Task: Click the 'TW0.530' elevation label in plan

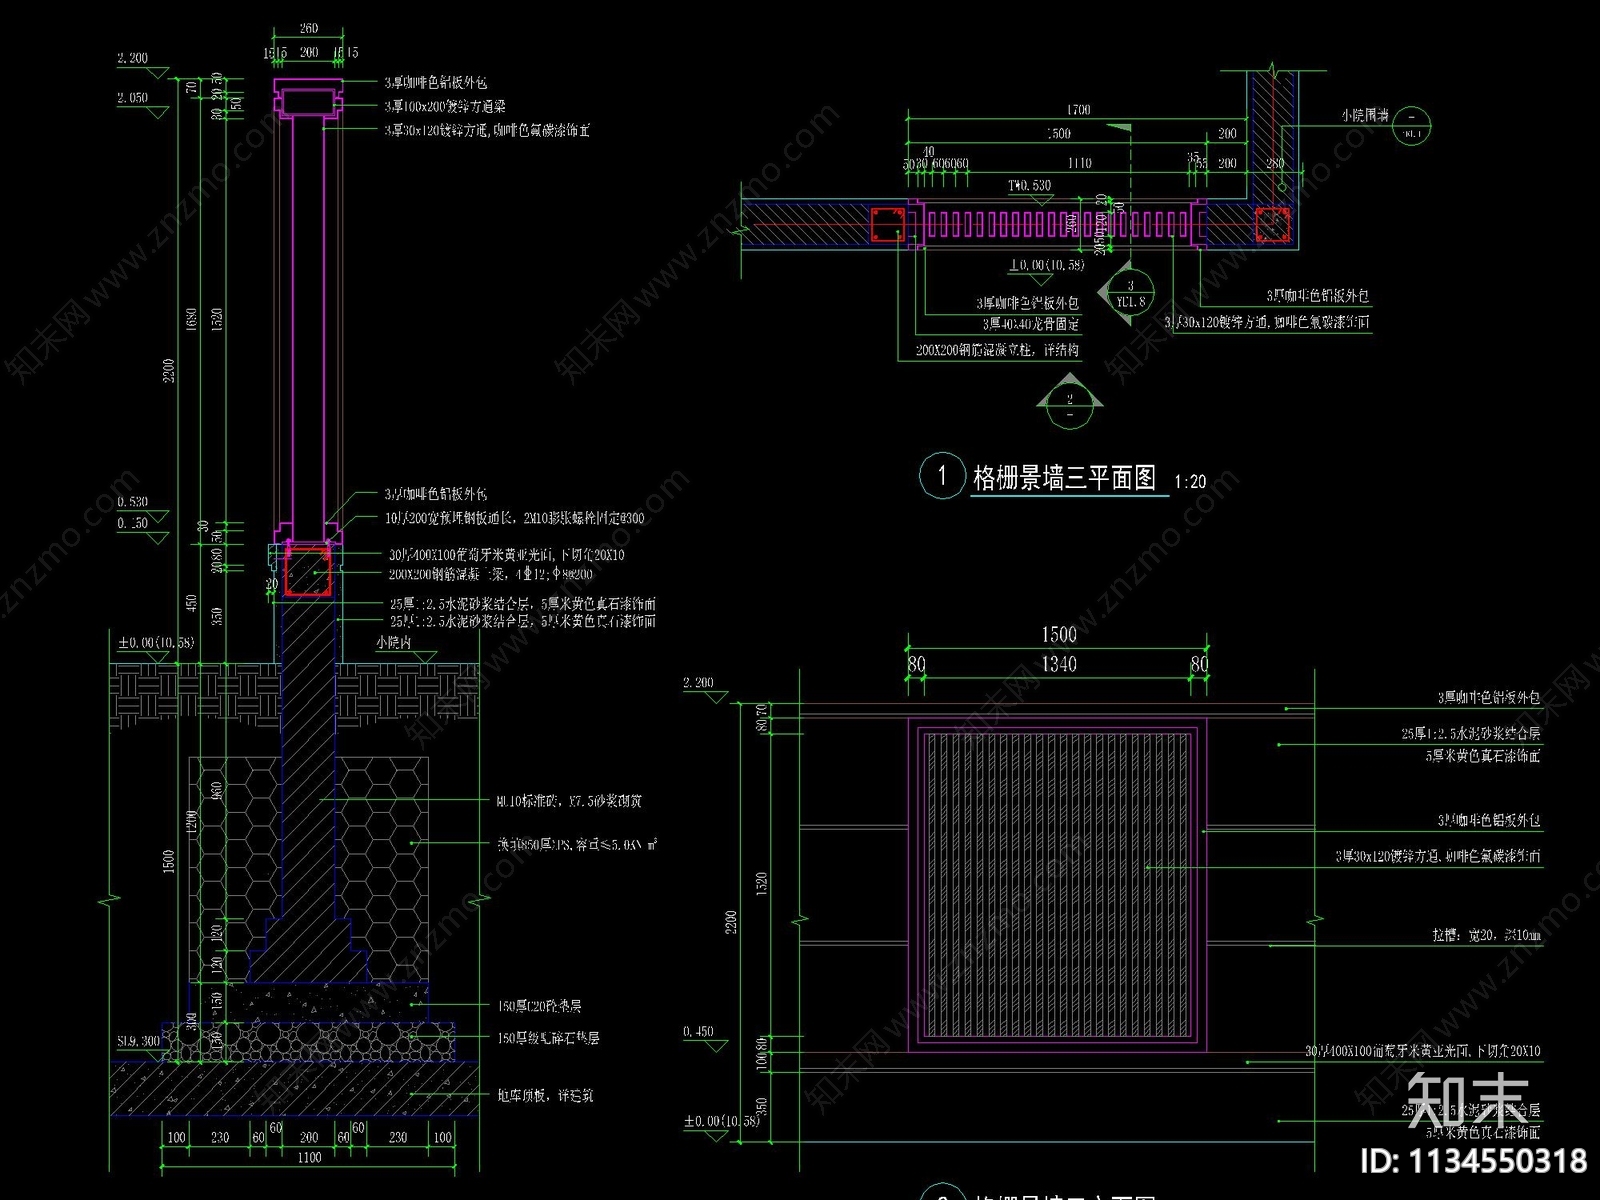Action: click(1029, 185)
